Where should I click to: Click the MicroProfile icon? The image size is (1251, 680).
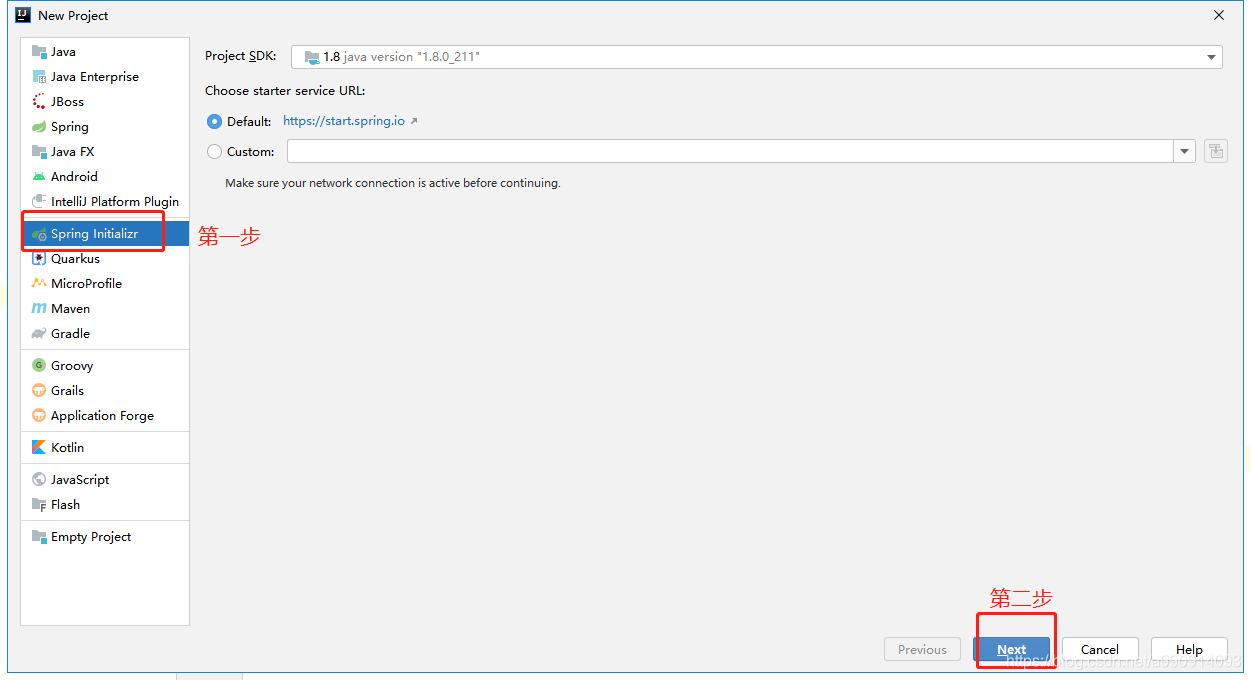[x=39, y=284]
